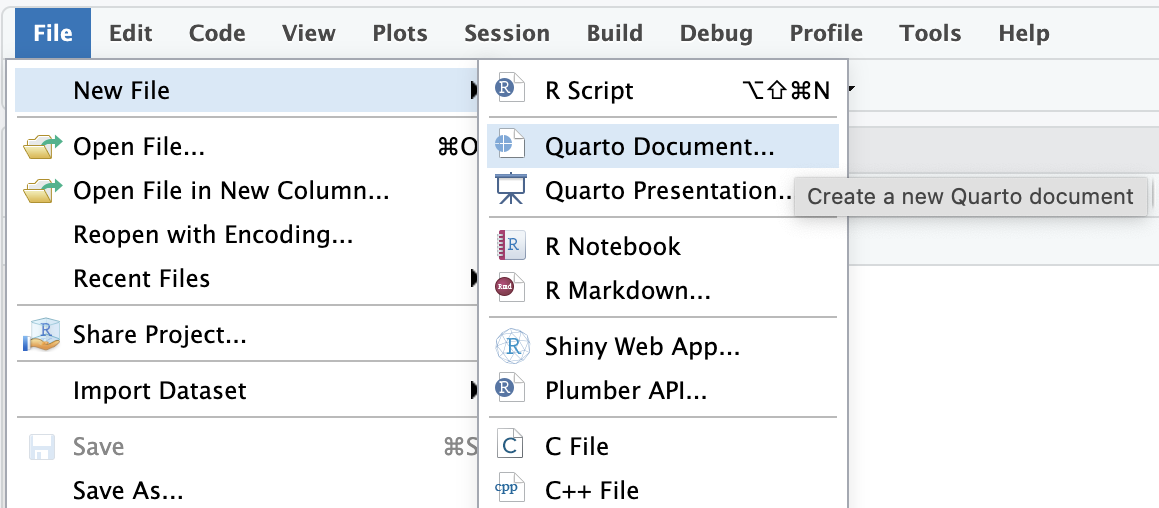
Task: Expand the Import Dataset submenu
Action: pyautogui.click(x=472, y=390)
